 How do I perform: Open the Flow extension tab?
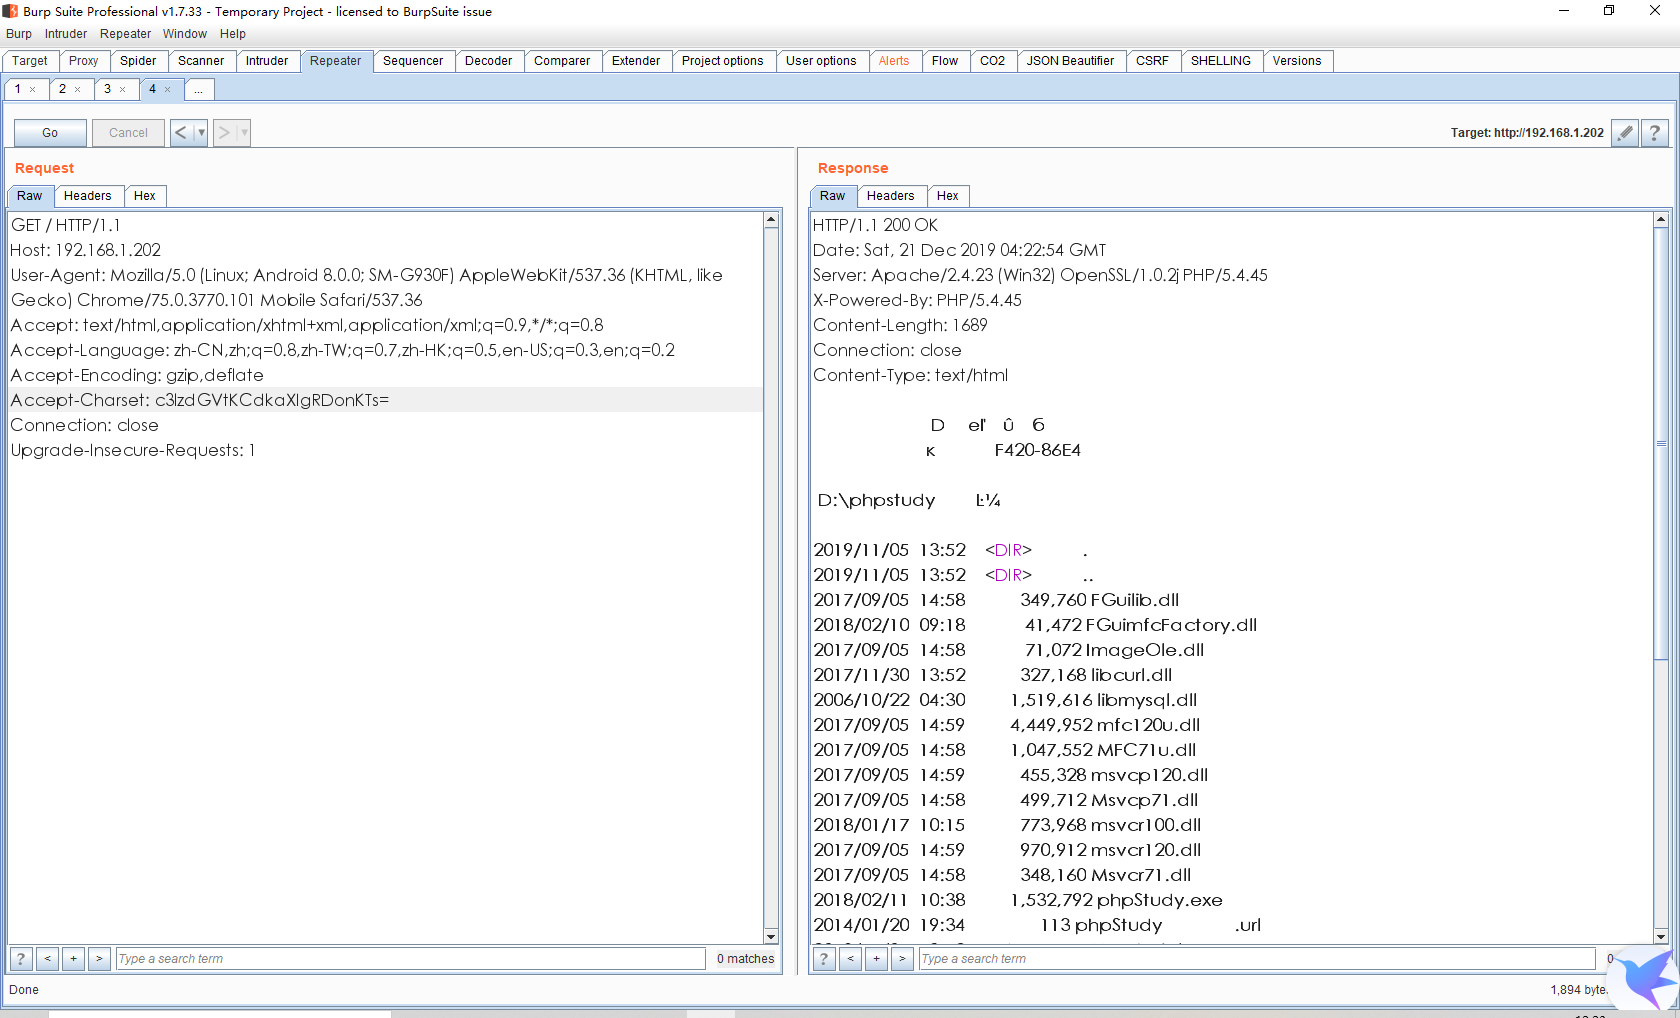[945, 61]
